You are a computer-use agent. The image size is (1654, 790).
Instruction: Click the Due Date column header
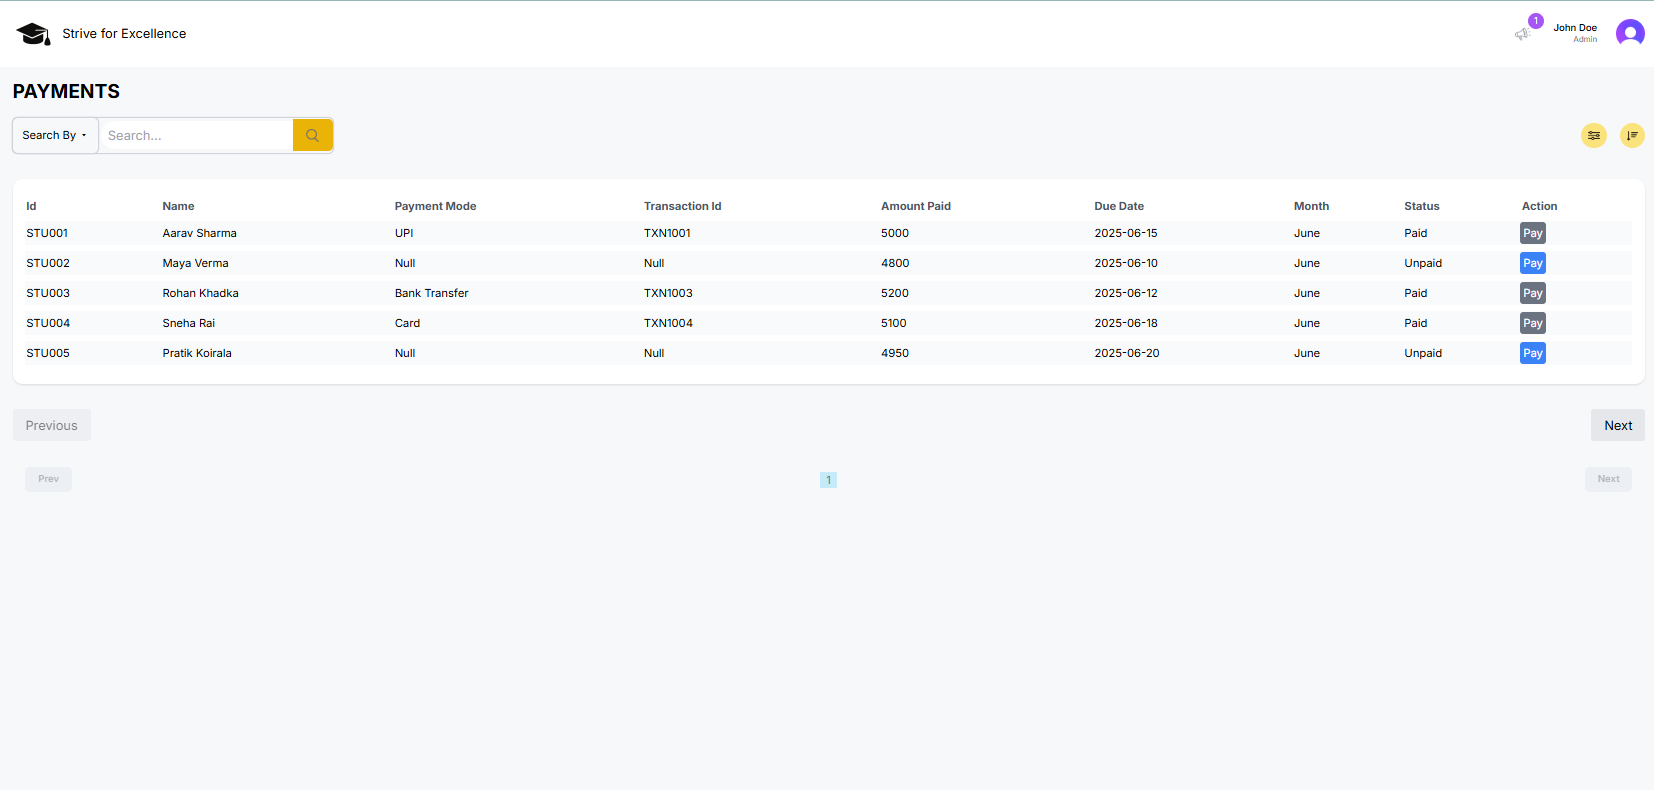click(x=1118, y=206)
